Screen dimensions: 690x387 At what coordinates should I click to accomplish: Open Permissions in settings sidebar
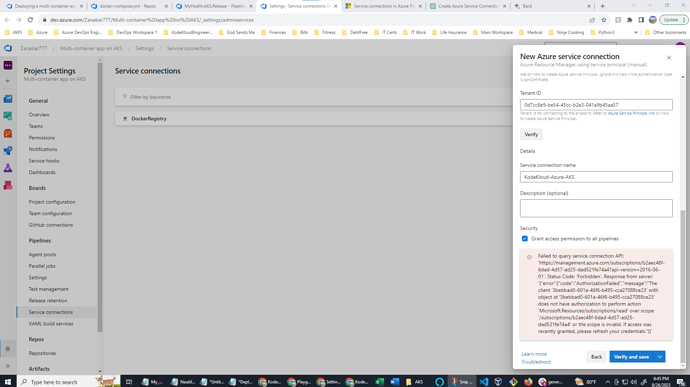coord(42,138)
